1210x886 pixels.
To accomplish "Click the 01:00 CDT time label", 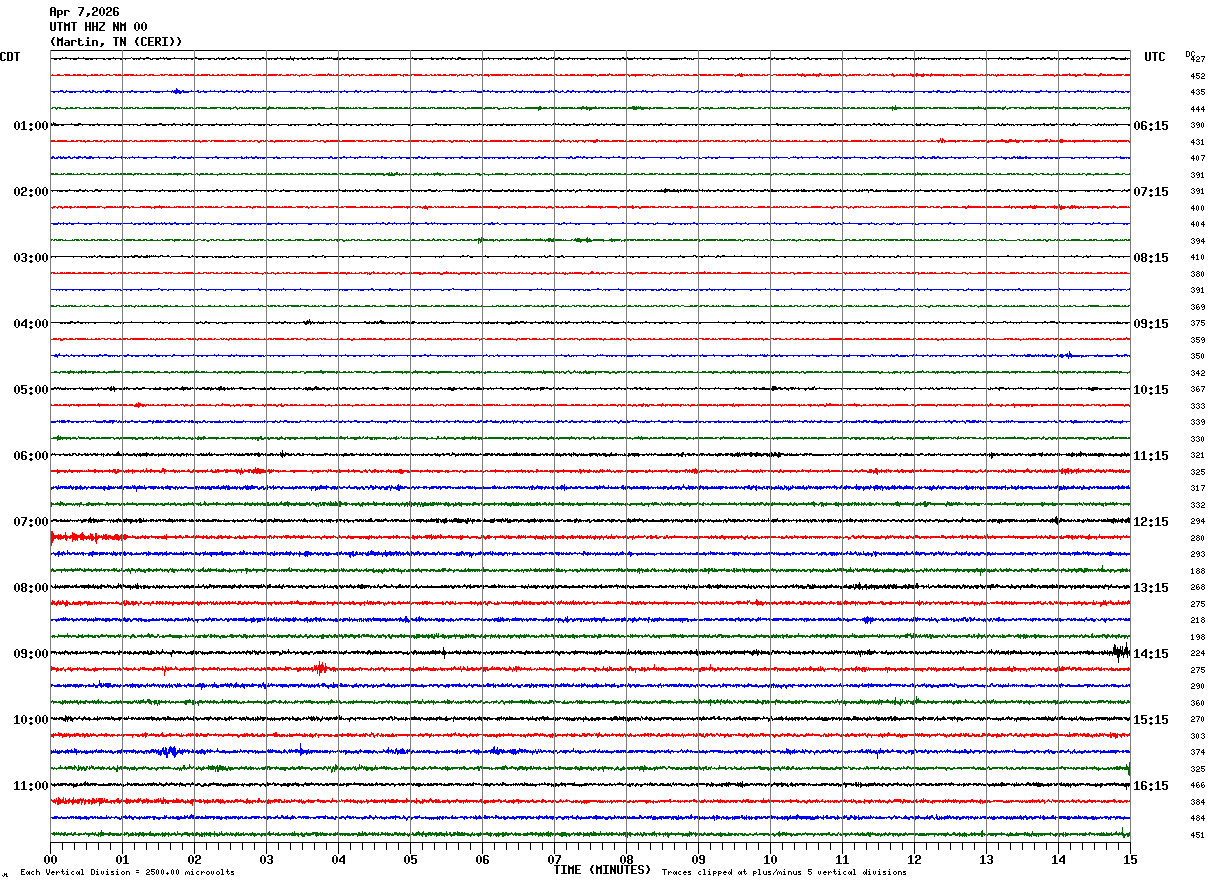I will pyautogui.click(x=31, y=126).
